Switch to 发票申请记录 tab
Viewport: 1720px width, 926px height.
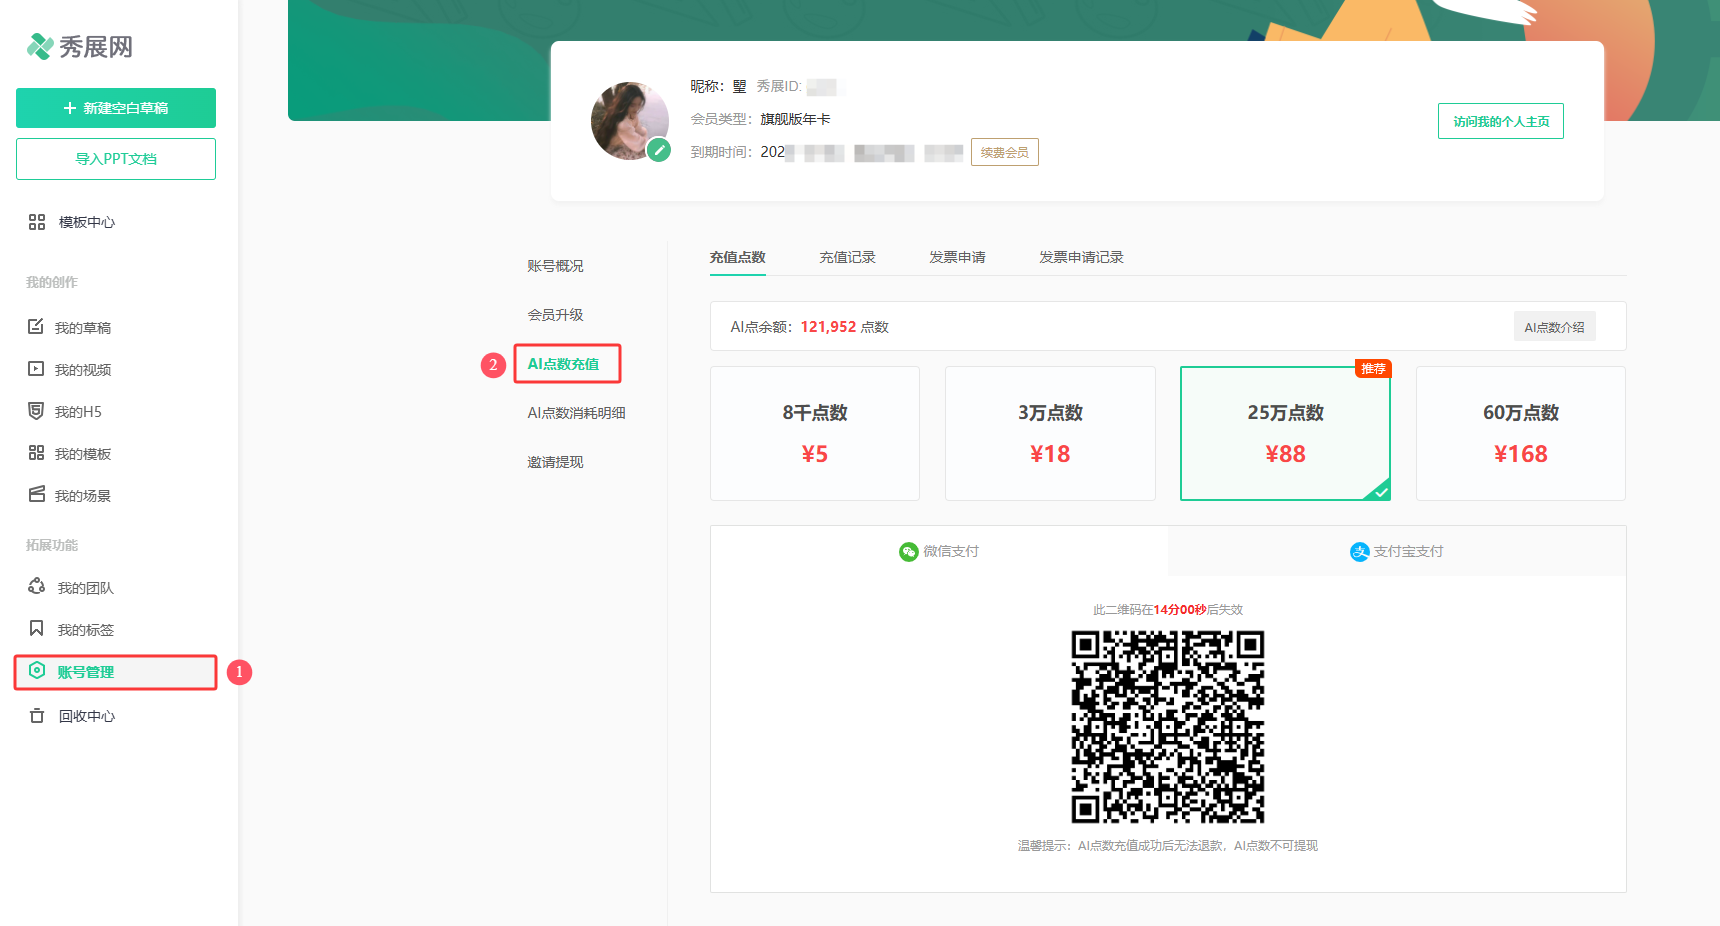(x=1082, y=257)
